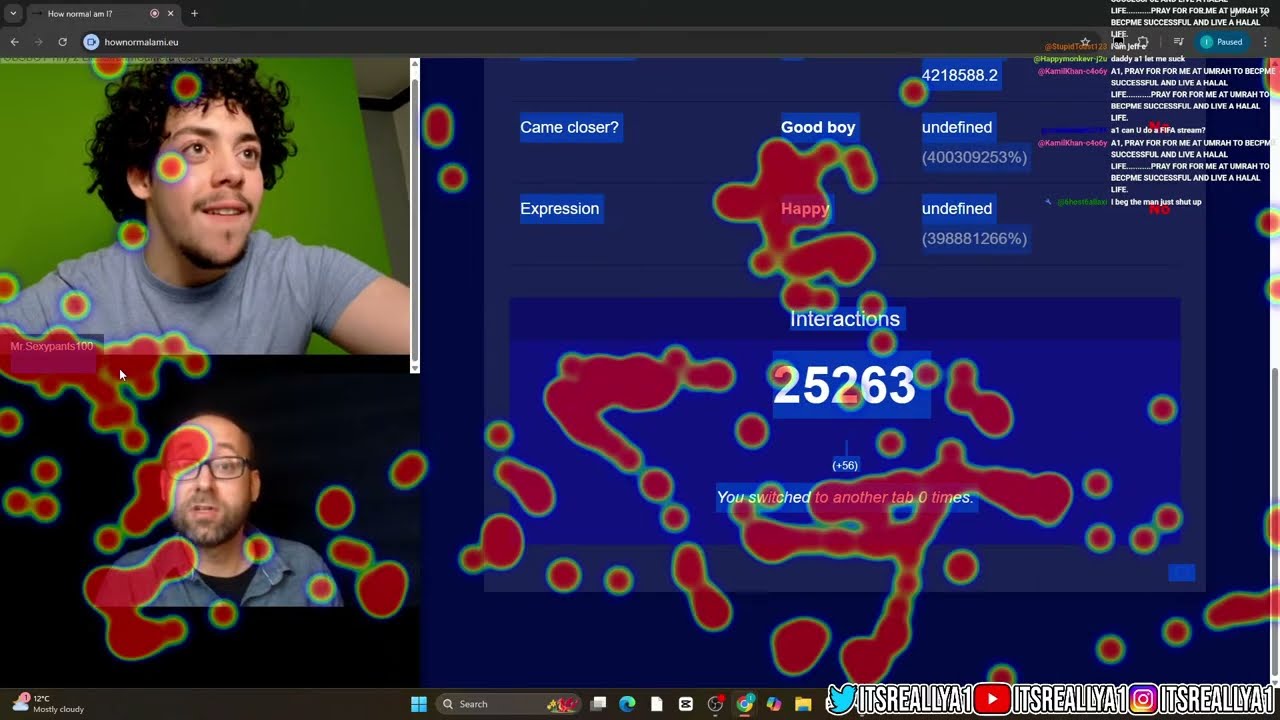Bookmark this page with the star icon
The height and width of the screenshot is (720, 1280).
point(1085,42)
